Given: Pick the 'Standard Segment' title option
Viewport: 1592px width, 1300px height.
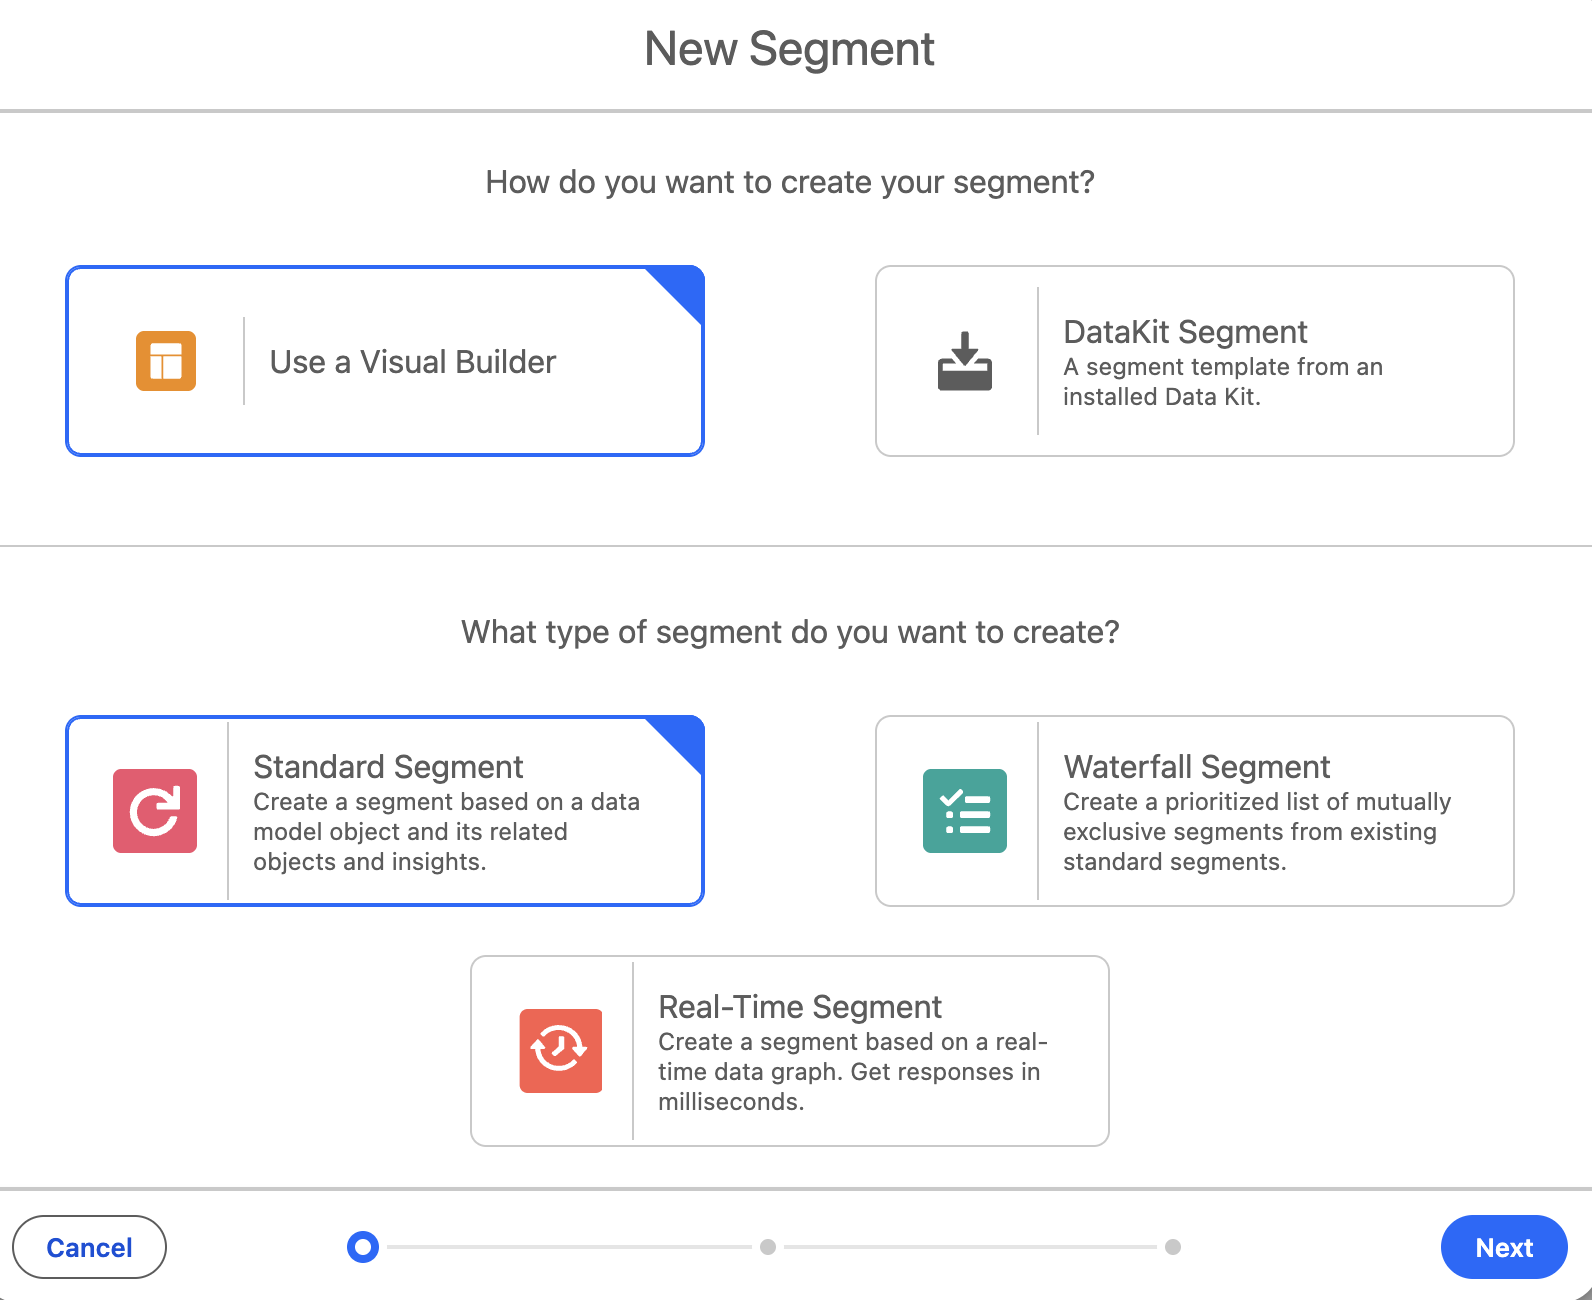Looking at the screenshot, I should click(388, 767).
